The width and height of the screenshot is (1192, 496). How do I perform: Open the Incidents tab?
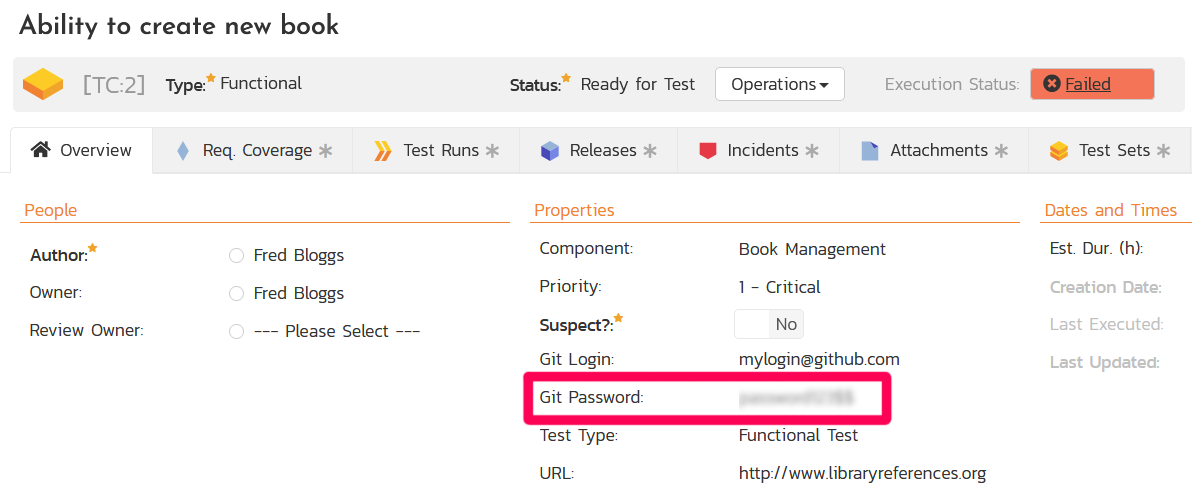(x=762, y=151)
